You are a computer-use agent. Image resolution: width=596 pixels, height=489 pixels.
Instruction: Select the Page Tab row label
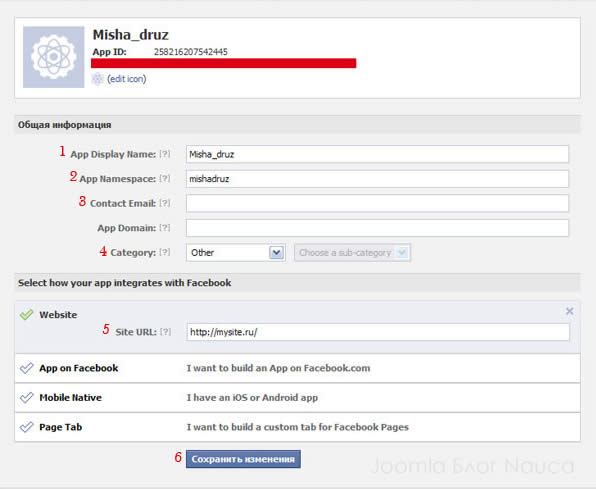[x=61, y=427]
